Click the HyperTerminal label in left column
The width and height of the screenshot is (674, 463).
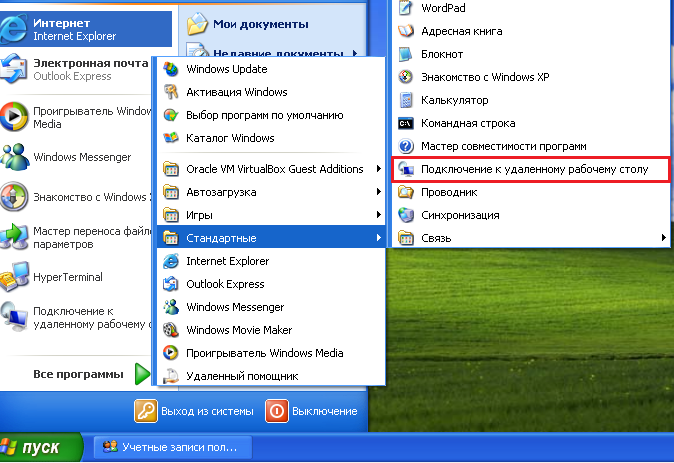[x=68, y=277]
